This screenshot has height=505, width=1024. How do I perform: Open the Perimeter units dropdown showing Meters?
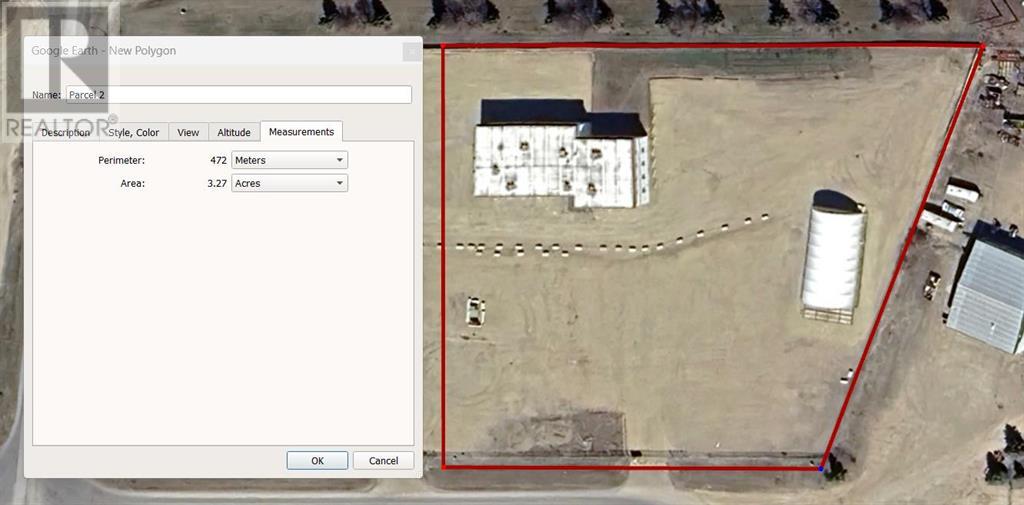pos(289,160)
